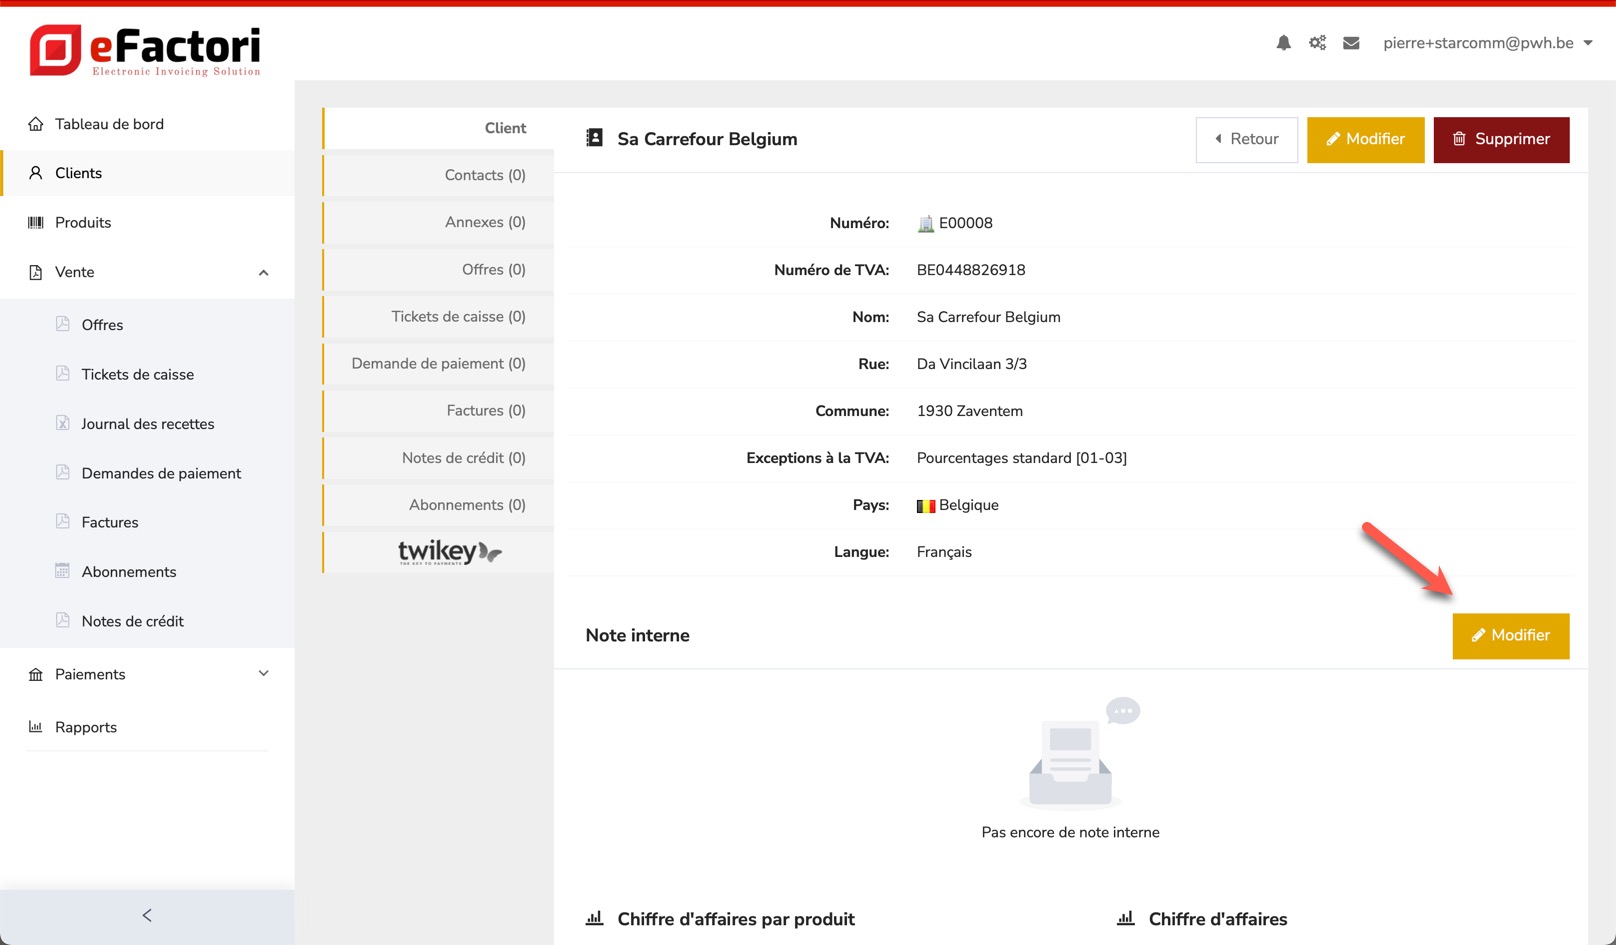The width and height of the screenshot is (1616, 945).
Task: Open settings via the gears icon
Action: click(x=1317, y=43)
